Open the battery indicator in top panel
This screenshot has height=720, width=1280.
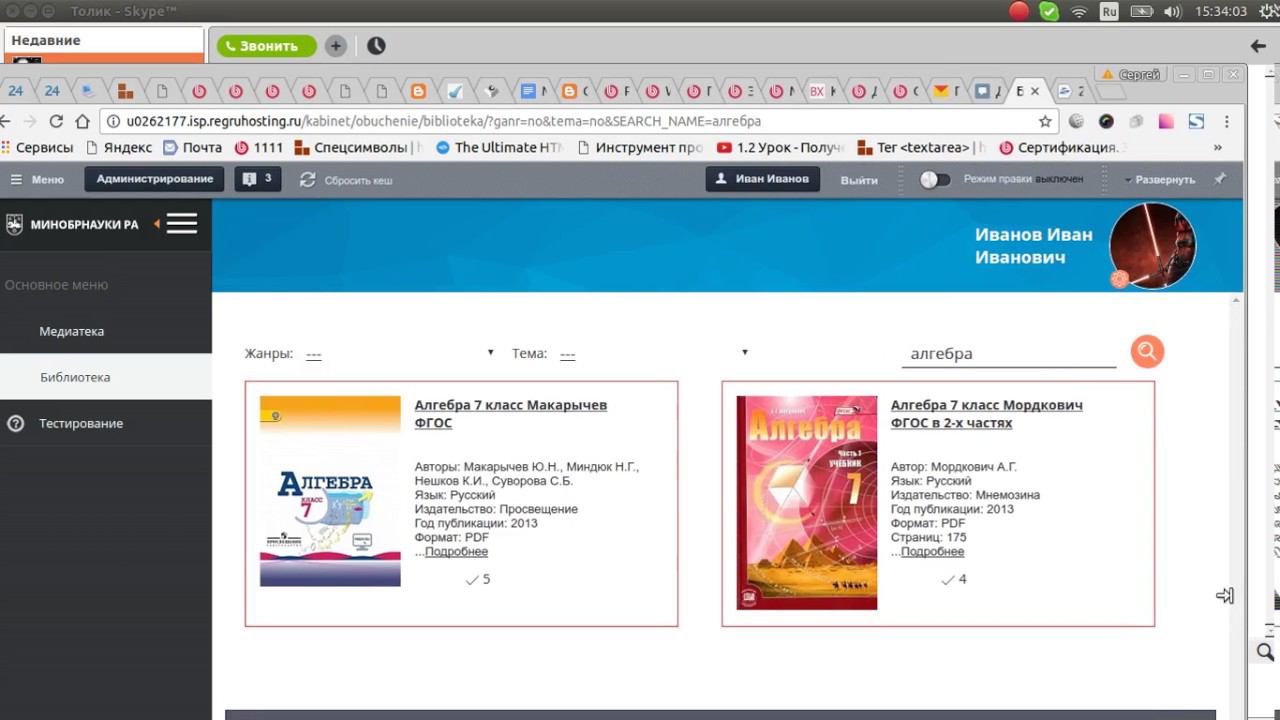1141,12
